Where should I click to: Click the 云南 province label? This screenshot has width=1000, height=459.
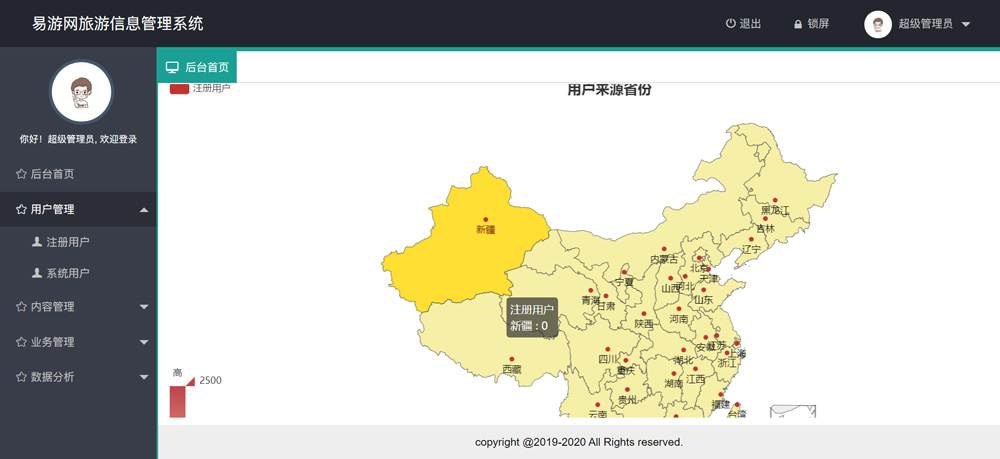(598, 414)
